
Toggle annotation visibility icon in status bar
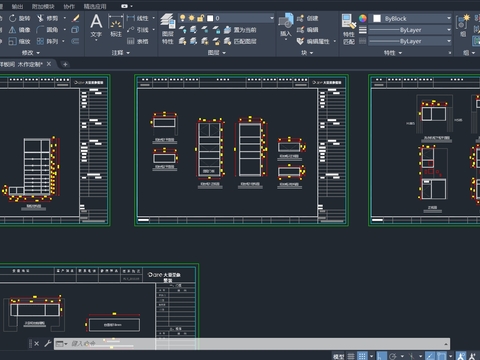[461, 356]
